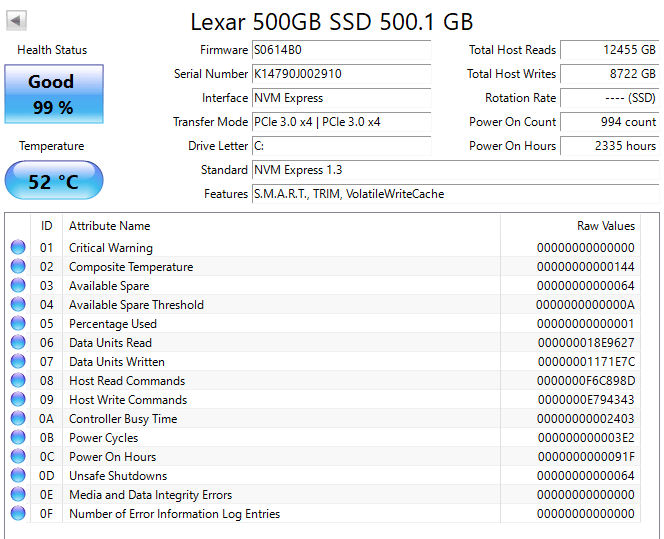664x539 pixels.
Task: Click the Attribute Name column header
Action: [281, 226]
